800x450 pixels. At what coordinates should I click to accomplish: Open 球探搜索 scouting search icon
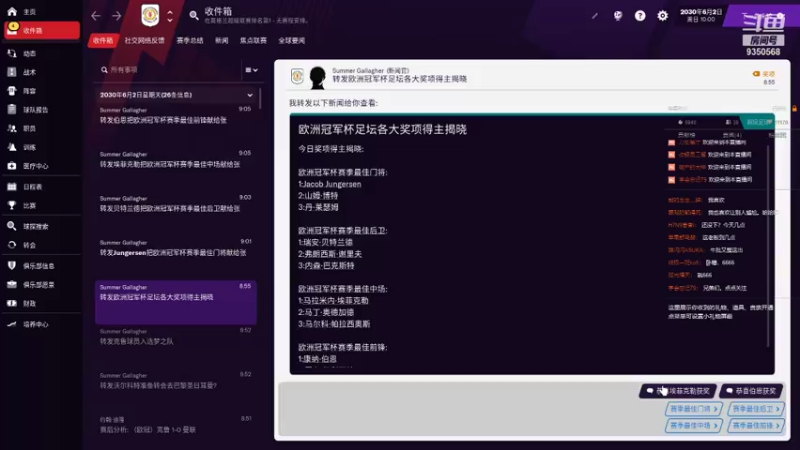tap(12, 226)
